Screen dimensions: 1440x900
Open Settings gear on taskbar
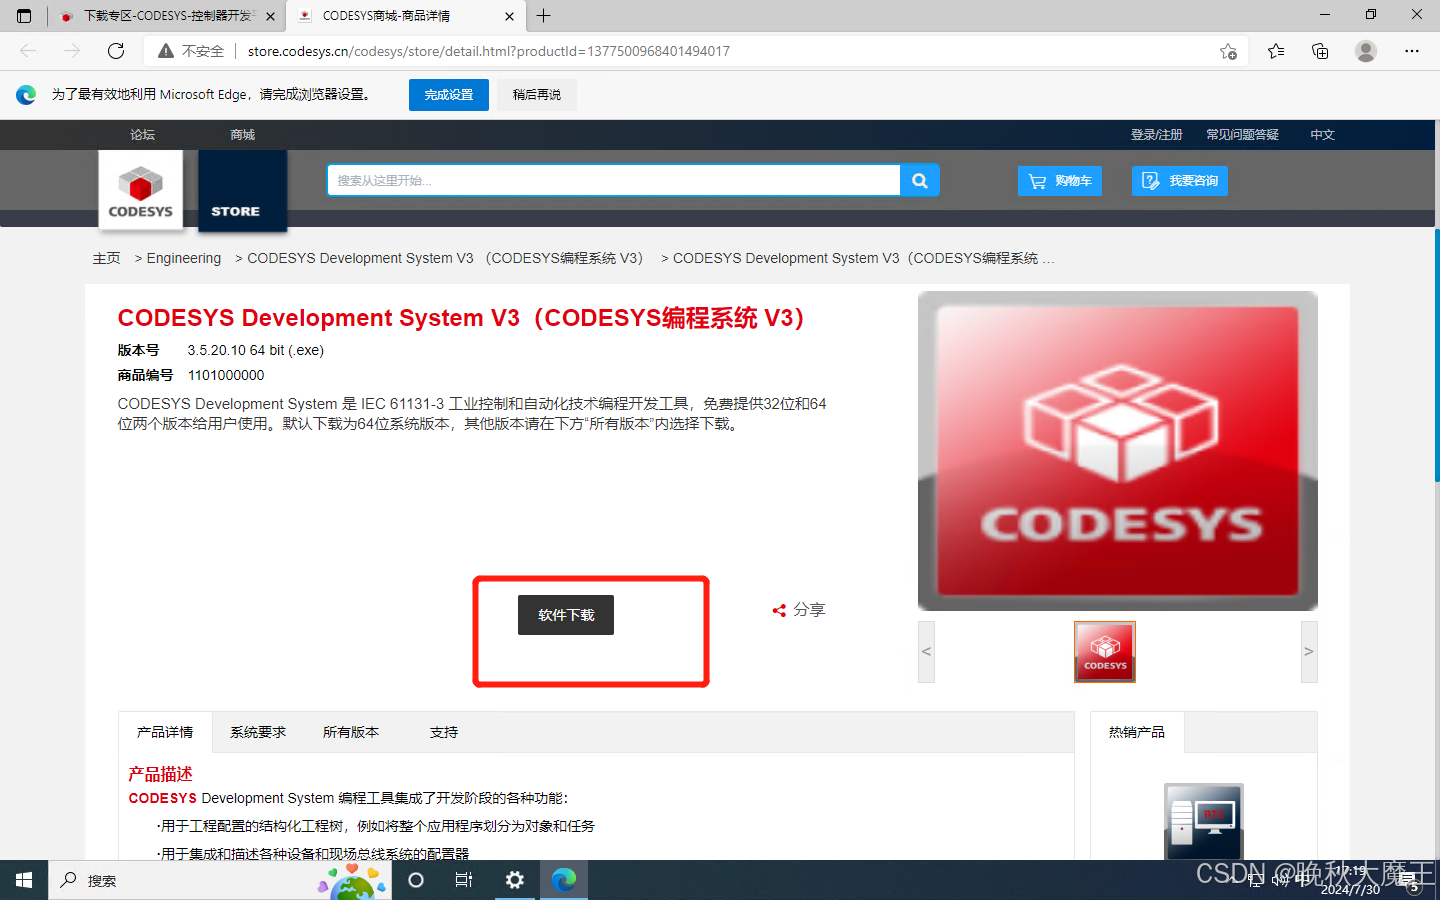coord(514,880)
